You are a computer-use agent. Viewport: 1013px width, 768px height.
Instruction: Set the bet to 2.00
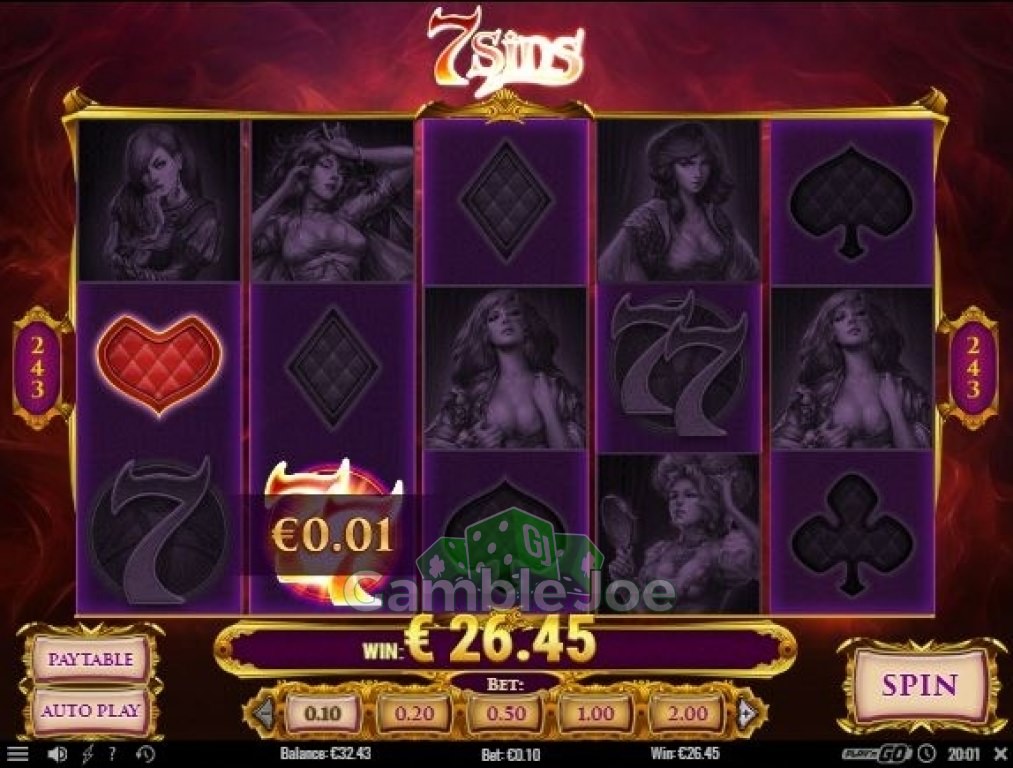coord(687,714)
